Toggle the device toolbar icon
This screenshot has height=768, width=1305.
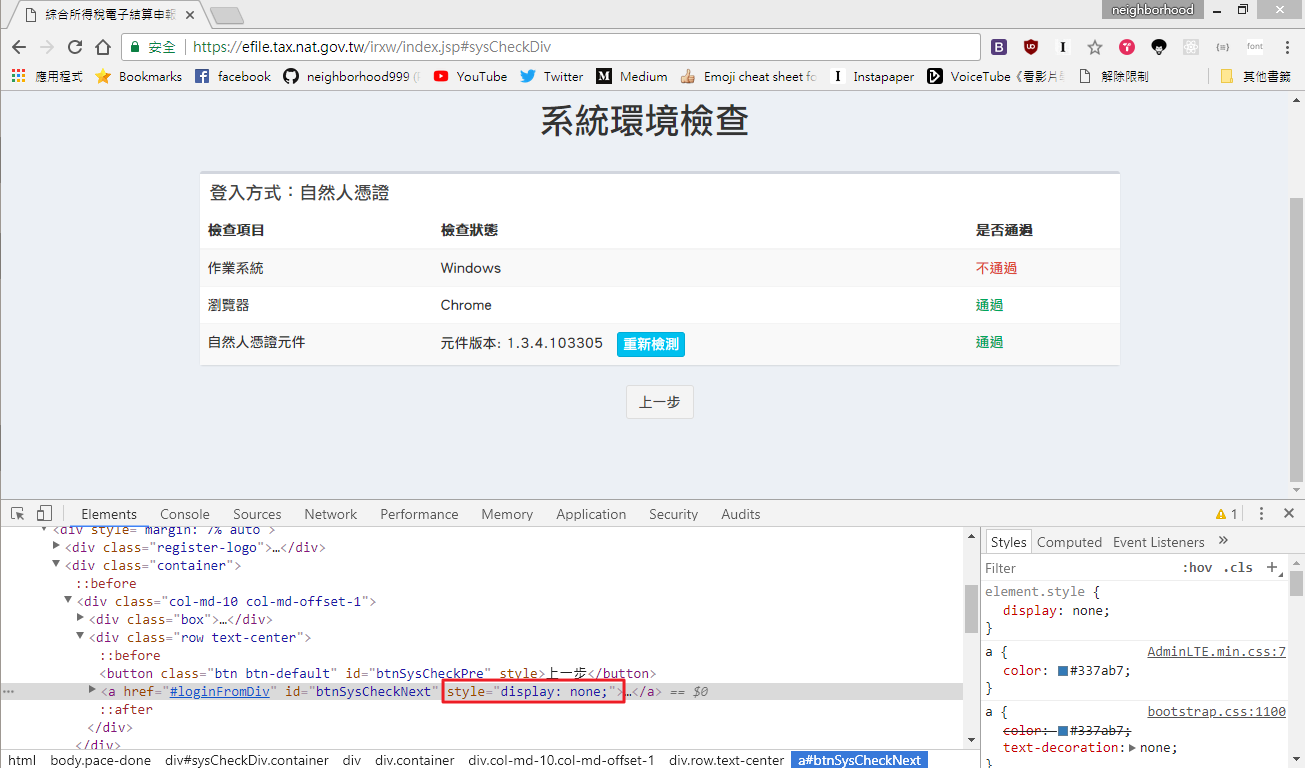(x=44, y=514)
